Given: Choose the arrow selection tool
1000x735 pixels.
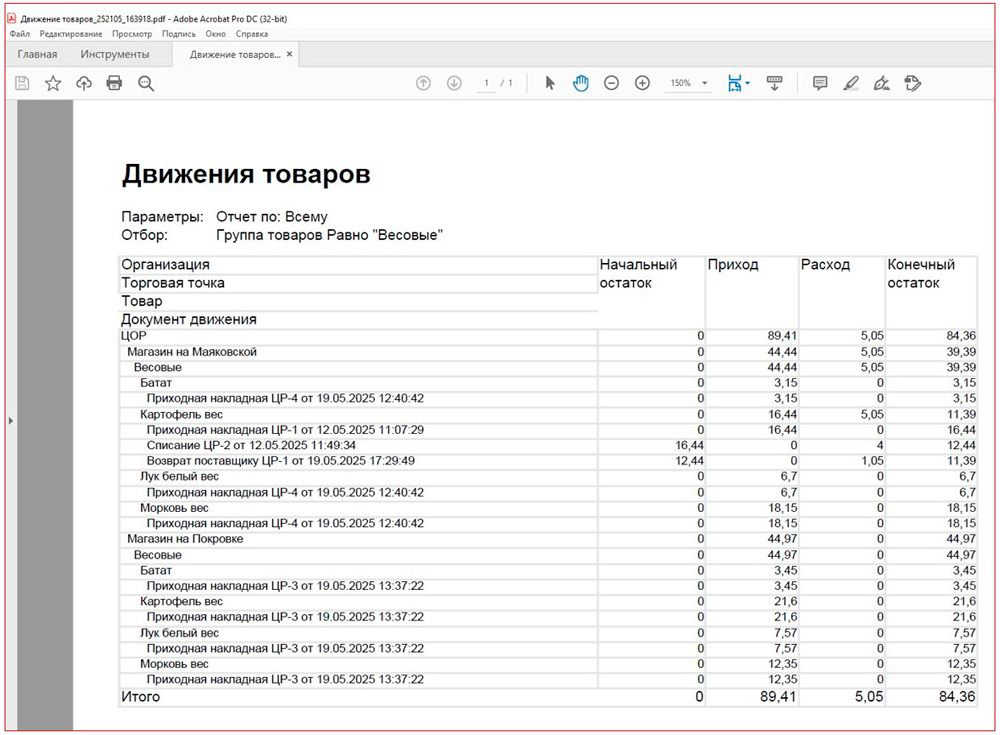Looking at the screenshot, I should [x=549, y=83].
